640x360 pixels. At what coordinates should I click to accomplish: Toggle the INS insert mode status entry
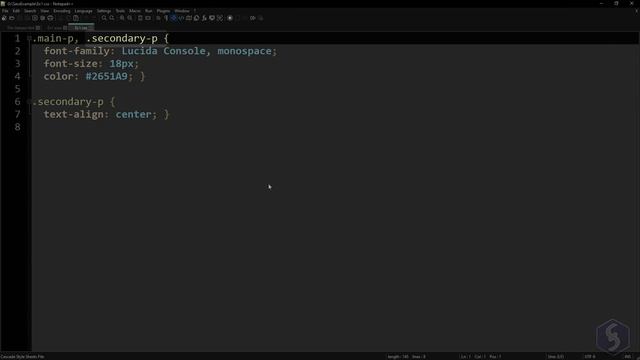point(628,357)
